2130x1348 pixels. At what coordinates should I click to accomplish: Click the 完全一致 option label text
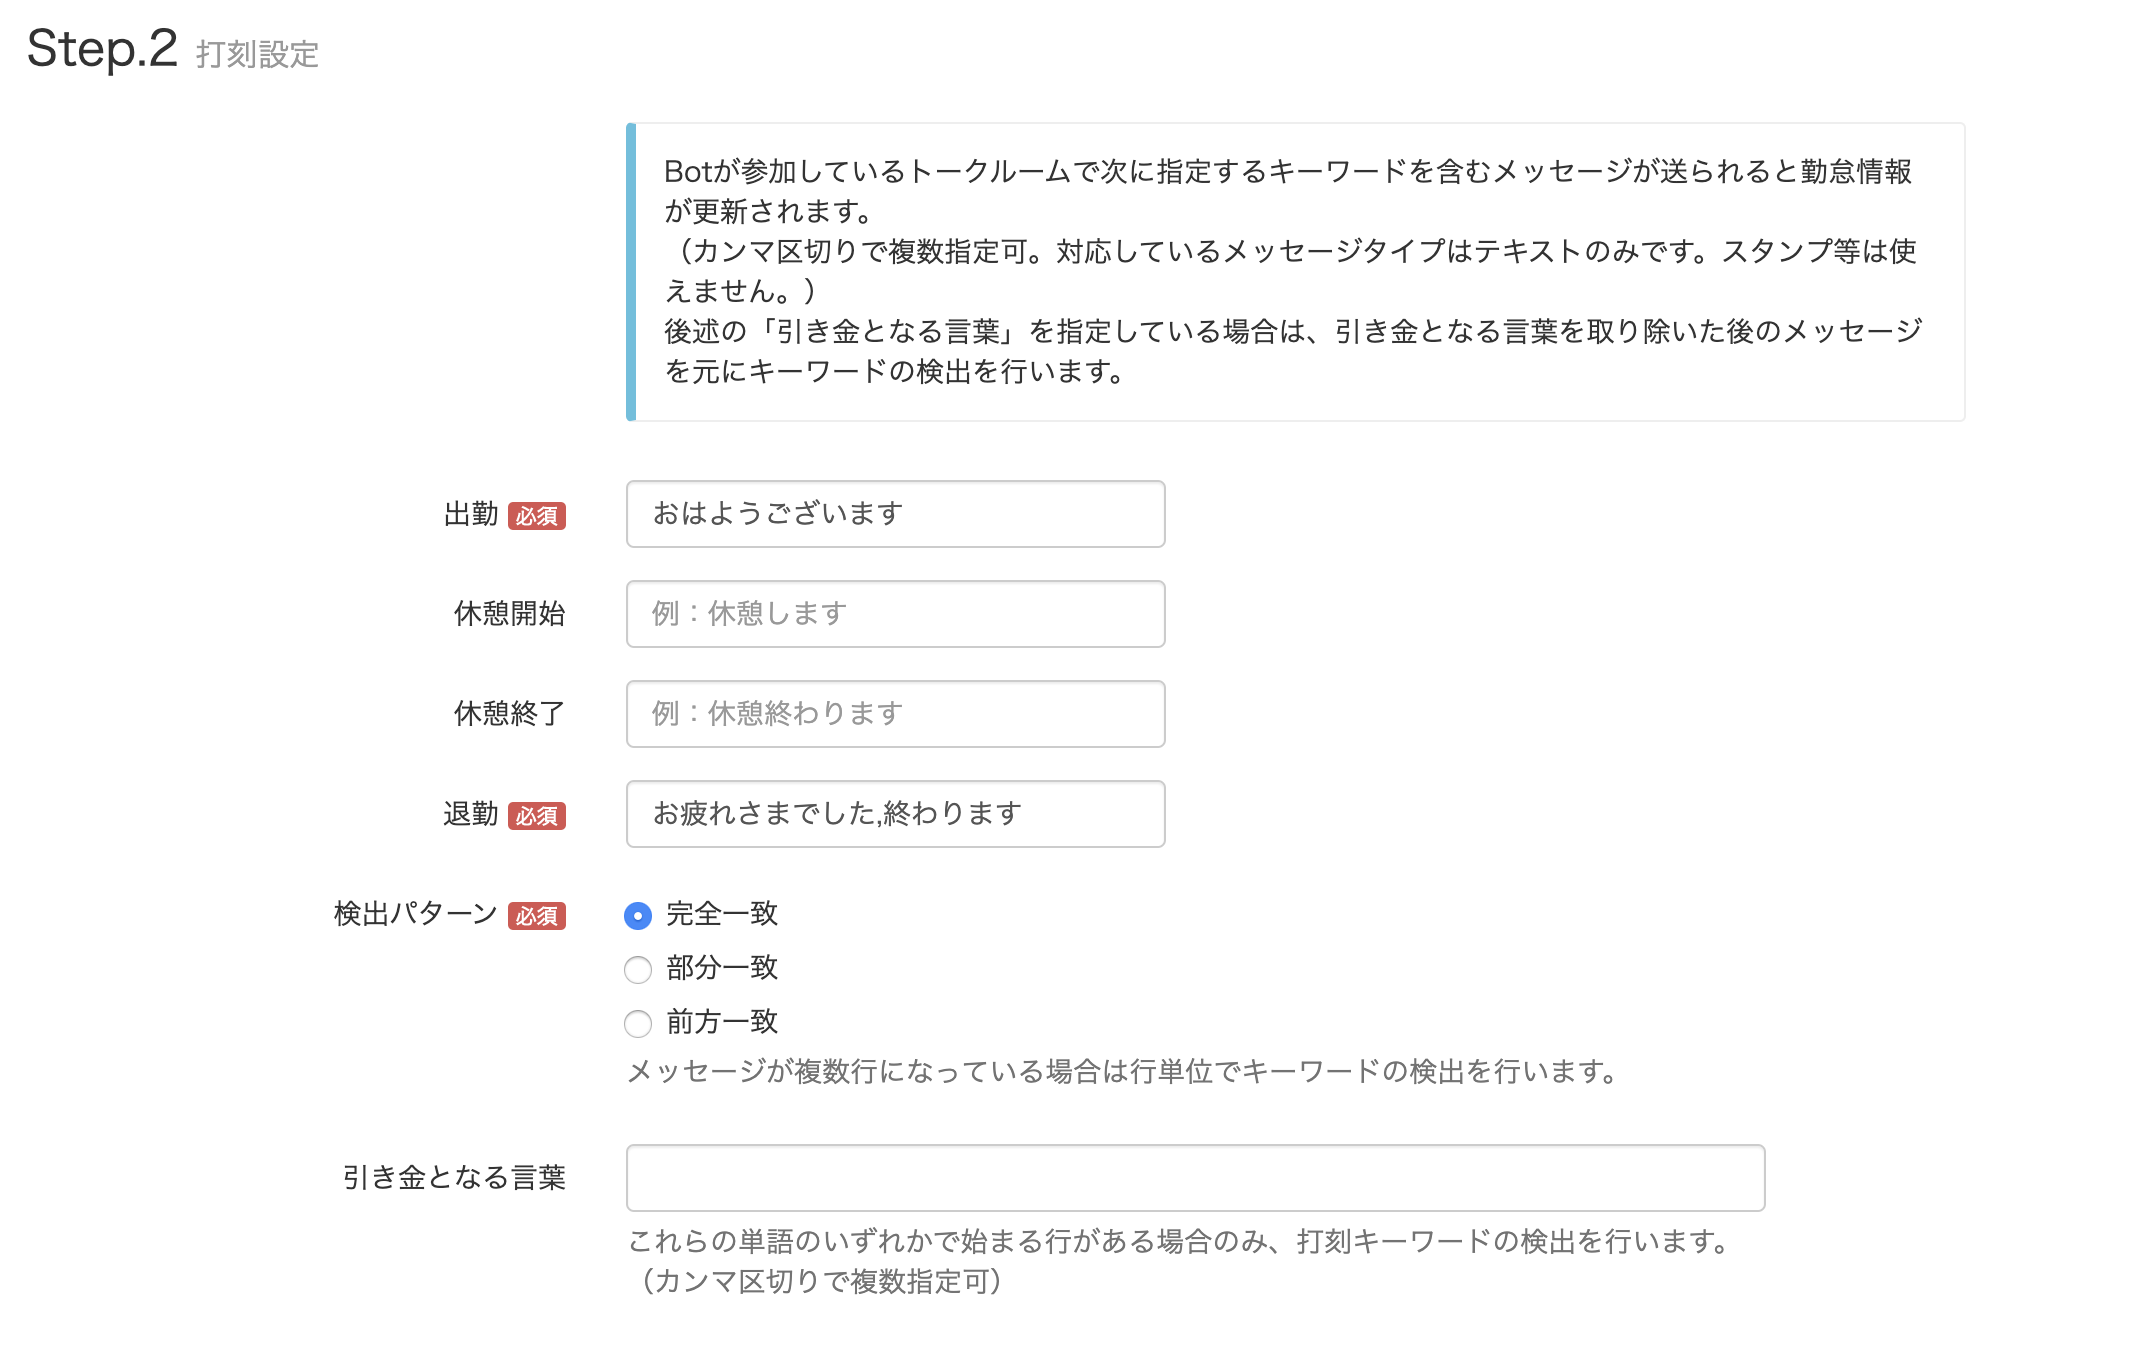[x=722, y=914]
